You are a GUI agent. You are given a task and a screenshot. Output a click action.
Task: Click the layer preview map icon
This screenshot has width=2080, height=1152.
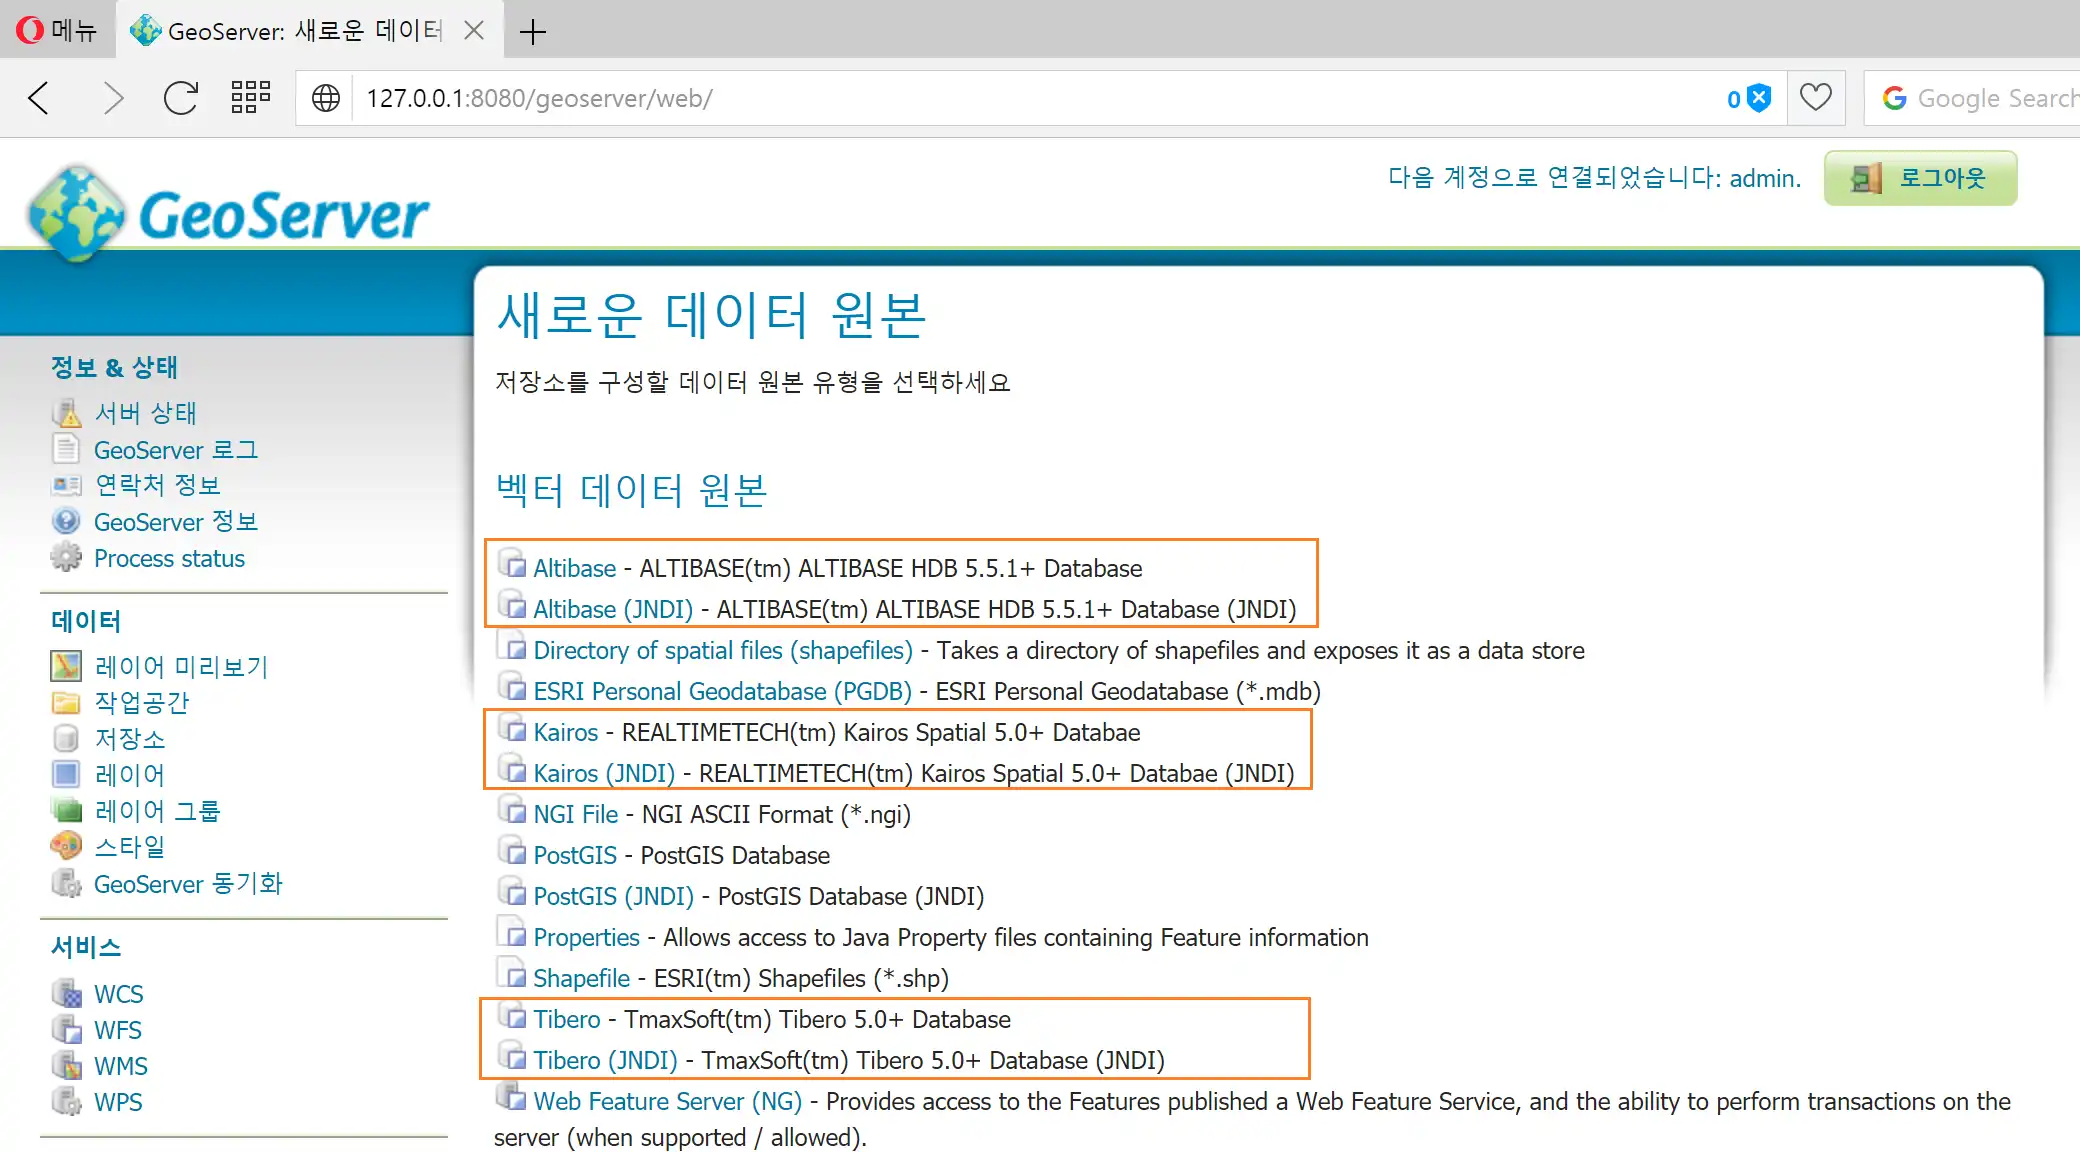tap(66, 666)
